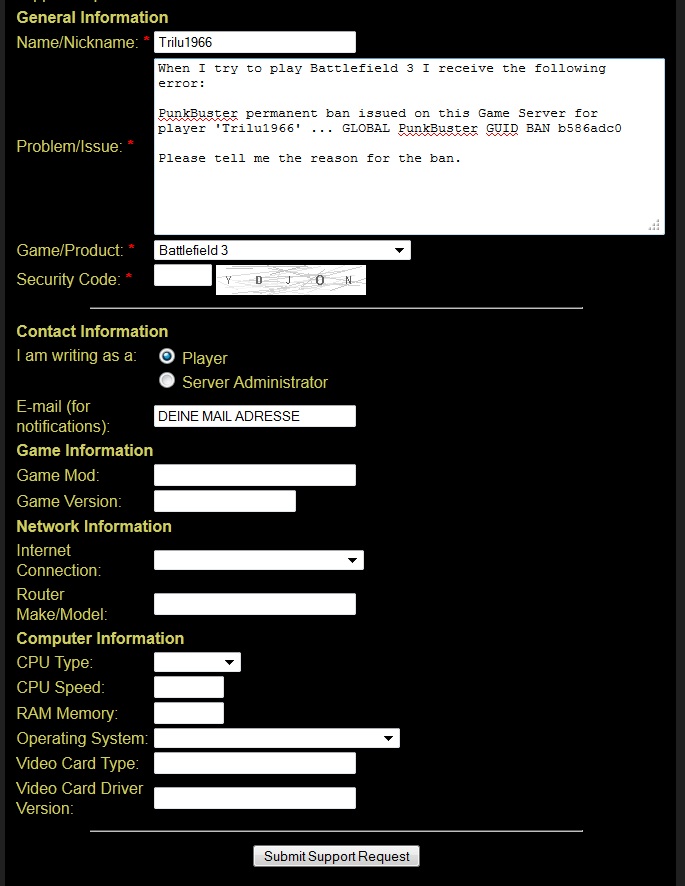Click the Name/Nickname field containing Trilu1966
685x886 pixels.
pyautogui.click(x=255, y=42)
